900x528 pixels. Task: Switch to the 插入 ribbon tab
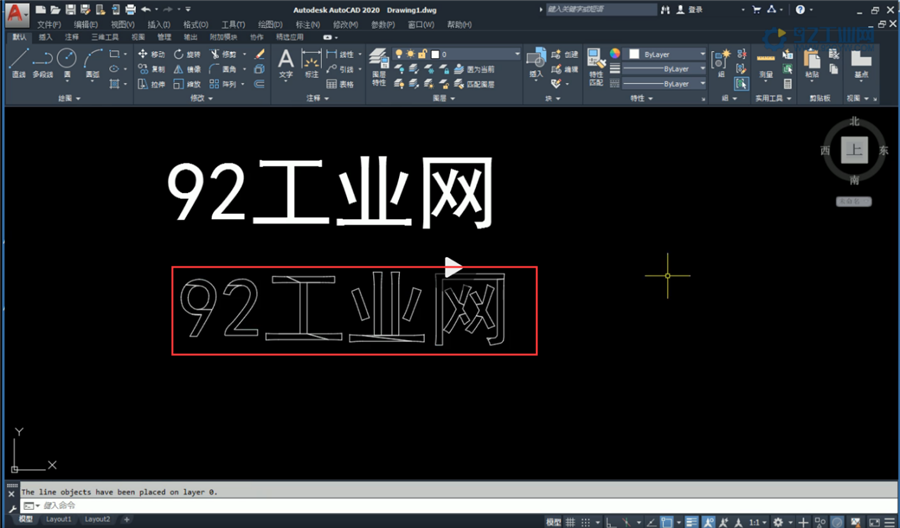click(45, 37)
